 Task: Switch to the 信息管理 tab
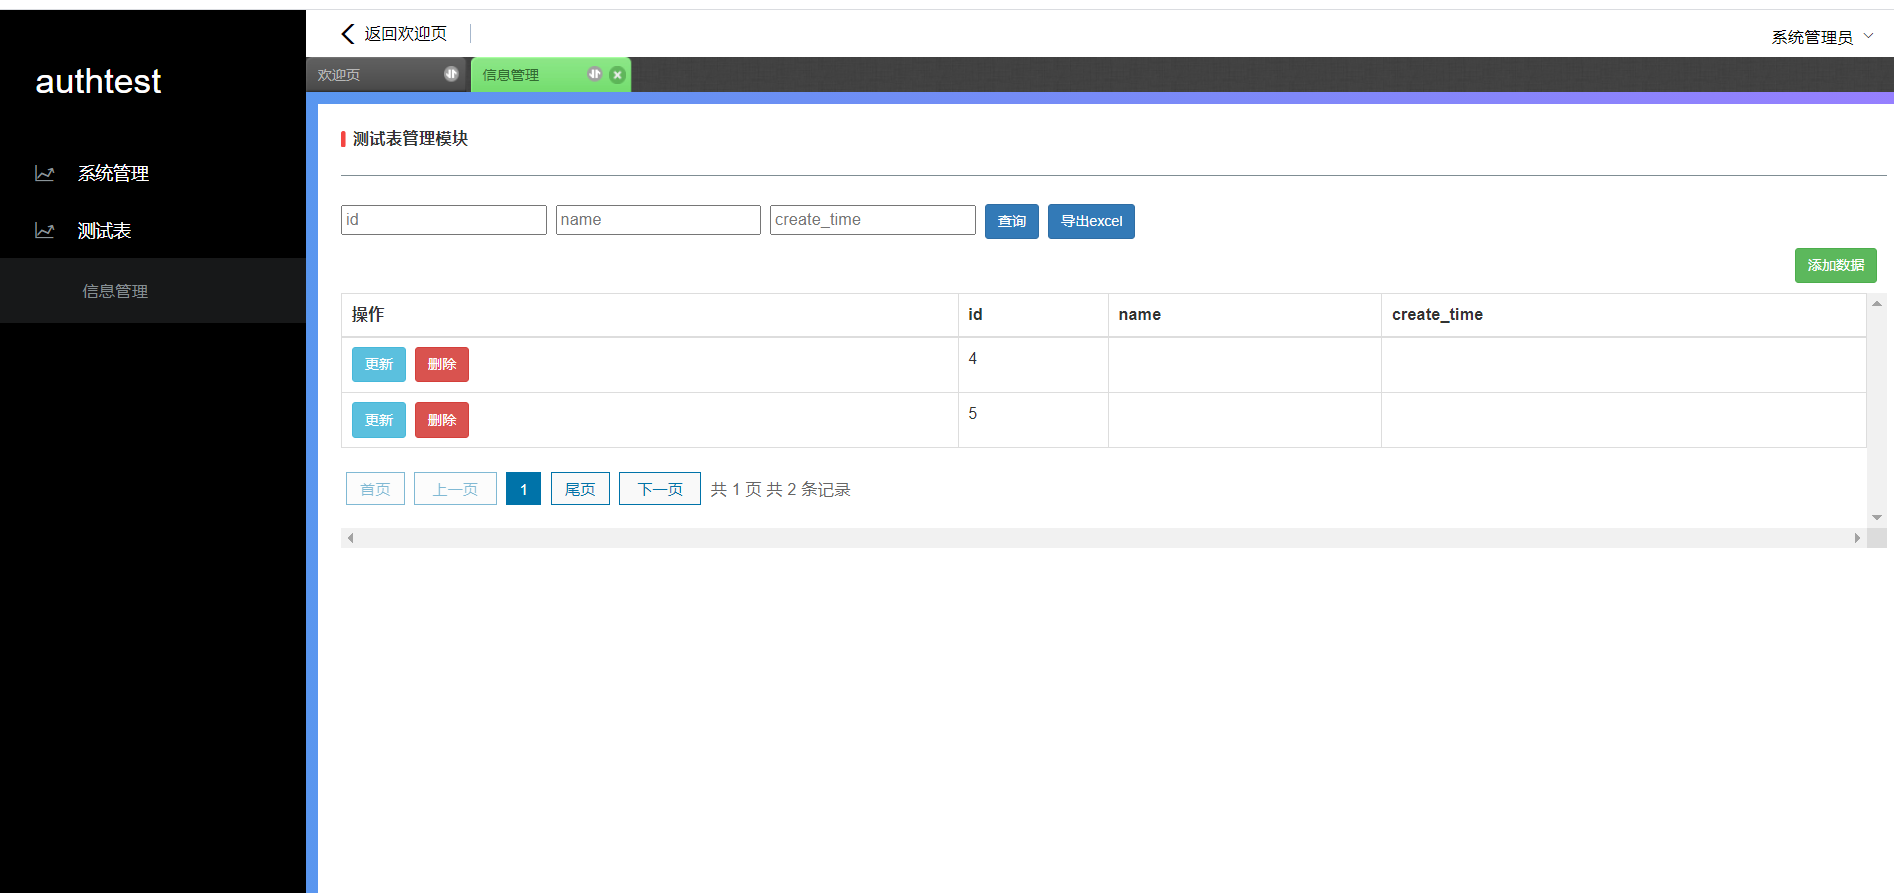551,75
